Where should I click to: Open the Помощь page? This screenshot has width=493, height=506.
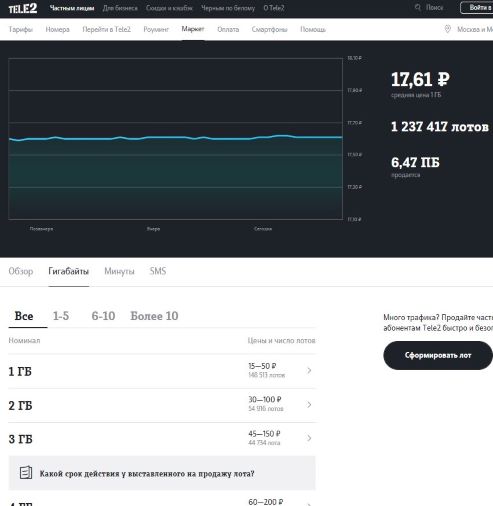(x=313, y=29)
